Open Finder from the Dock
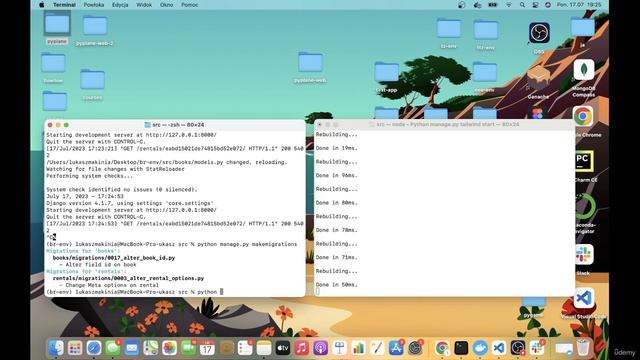This screenshot has height=360, width=640. pyautogui.click(x=56, y=348)
